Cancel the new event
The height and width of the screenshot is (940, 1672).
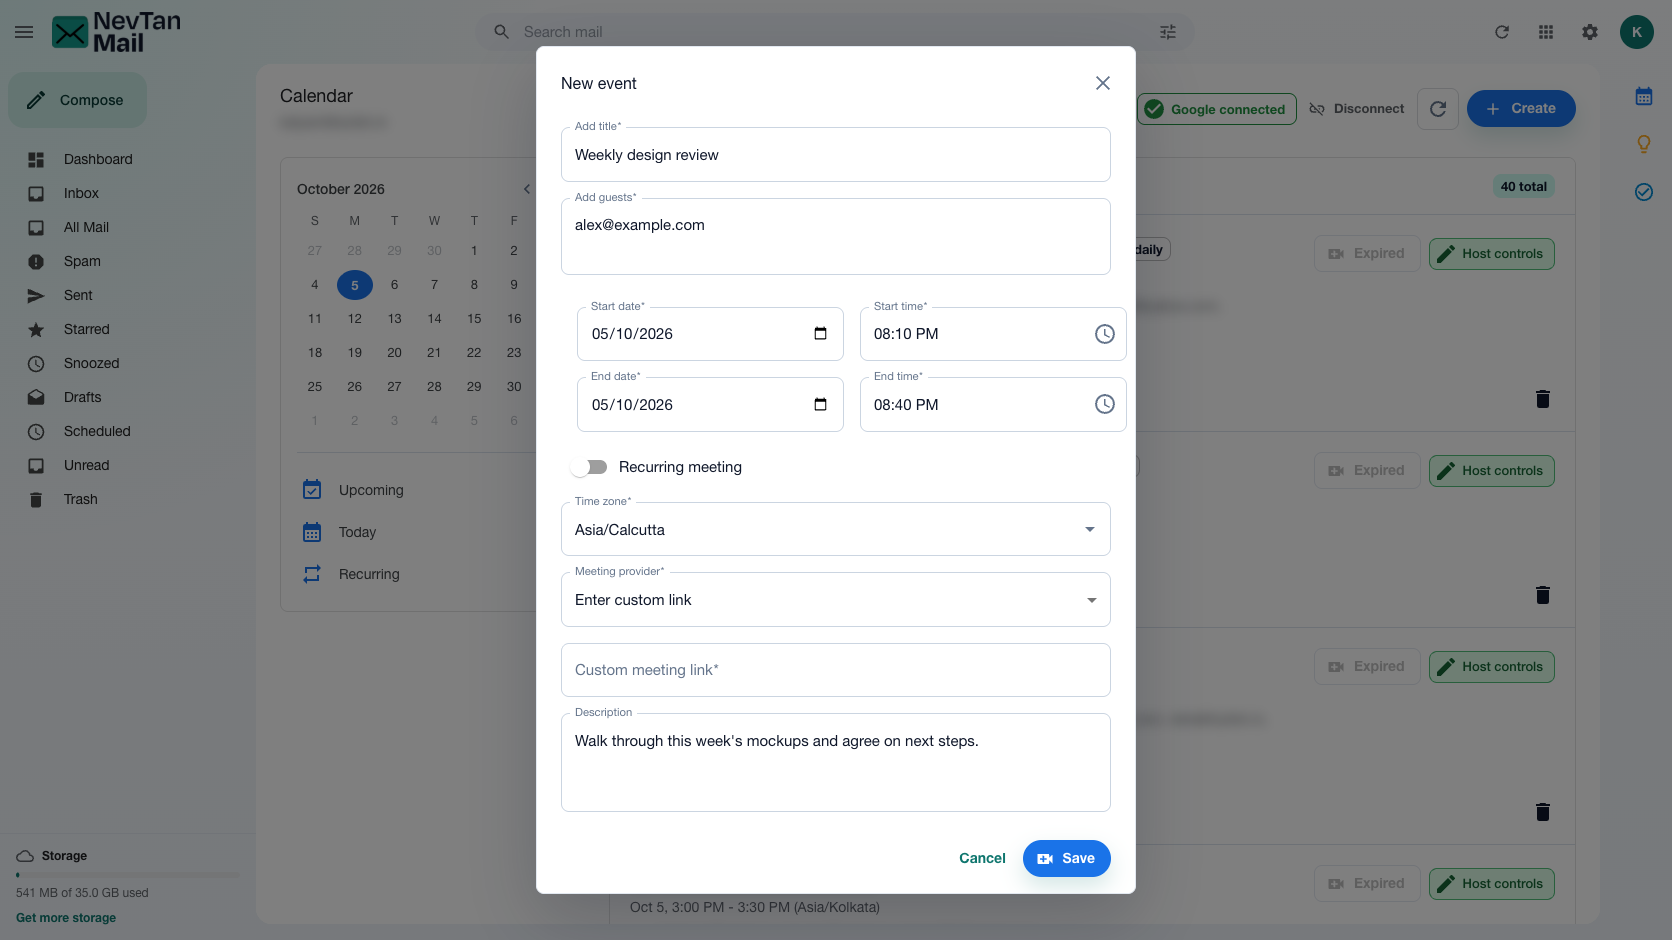click(x=982, y=858)
